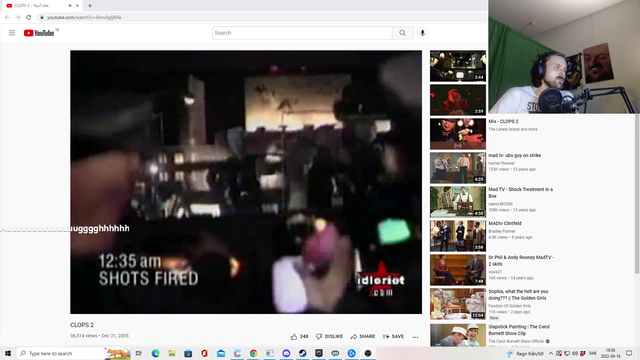The width and height of the screenshot is (640, 360).
Task: Focus the YouTube search box
Action: (x=302, y=33)
